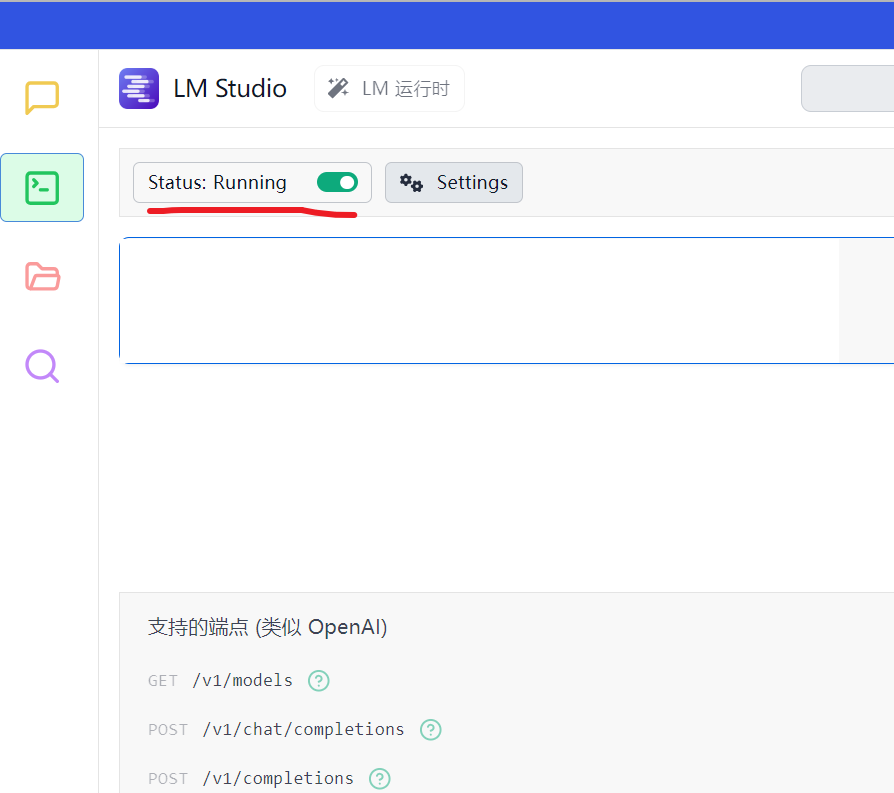Click help icon next to /v1/chat/completions
Image resolution: width=894 pixels, height=793 pixels.
pyautogui.click(x=430, y=730)
